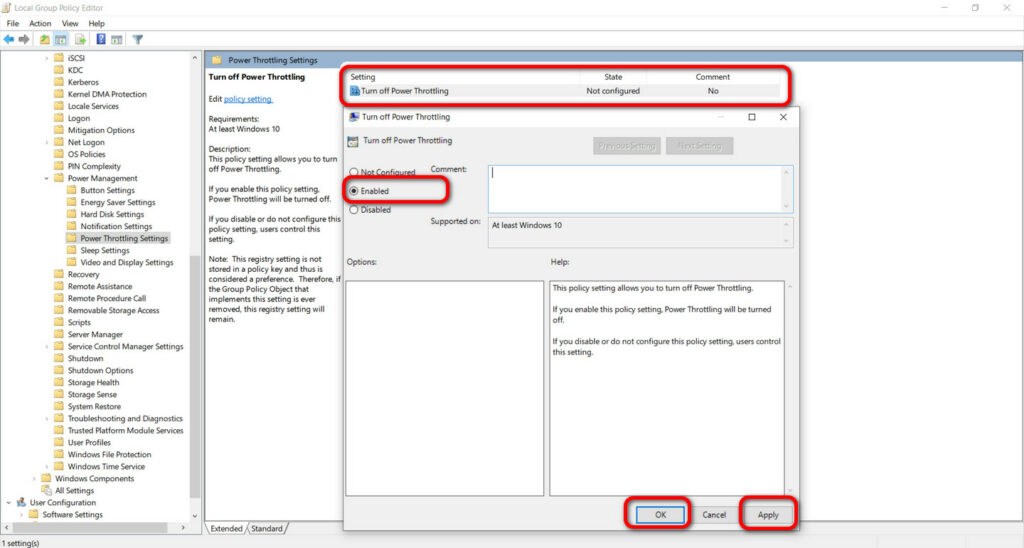Switch to the Standard tab
The image size is (1024, 548).
(267, 528)
